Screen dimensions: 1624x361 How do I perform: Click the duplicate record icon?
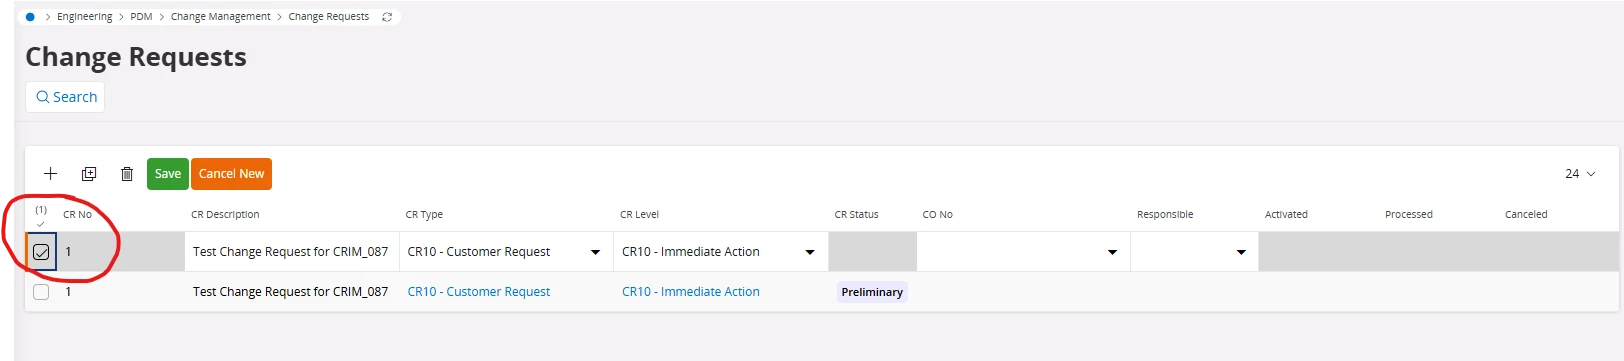tap(89, 174)
